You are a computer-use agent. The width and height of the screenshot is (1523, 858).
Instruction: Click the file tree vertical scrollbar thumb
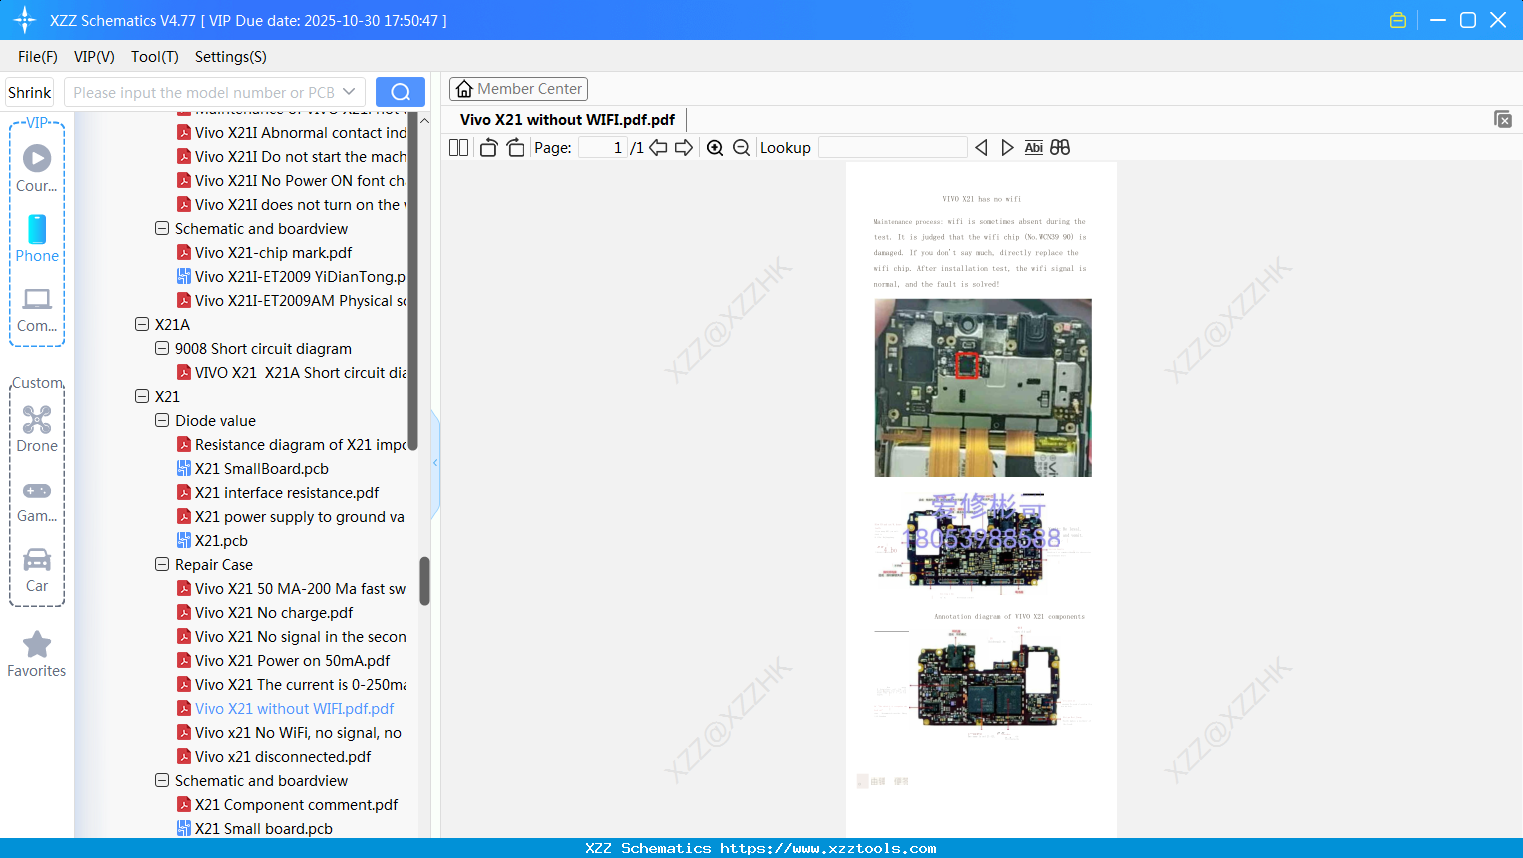coord(424,581)
